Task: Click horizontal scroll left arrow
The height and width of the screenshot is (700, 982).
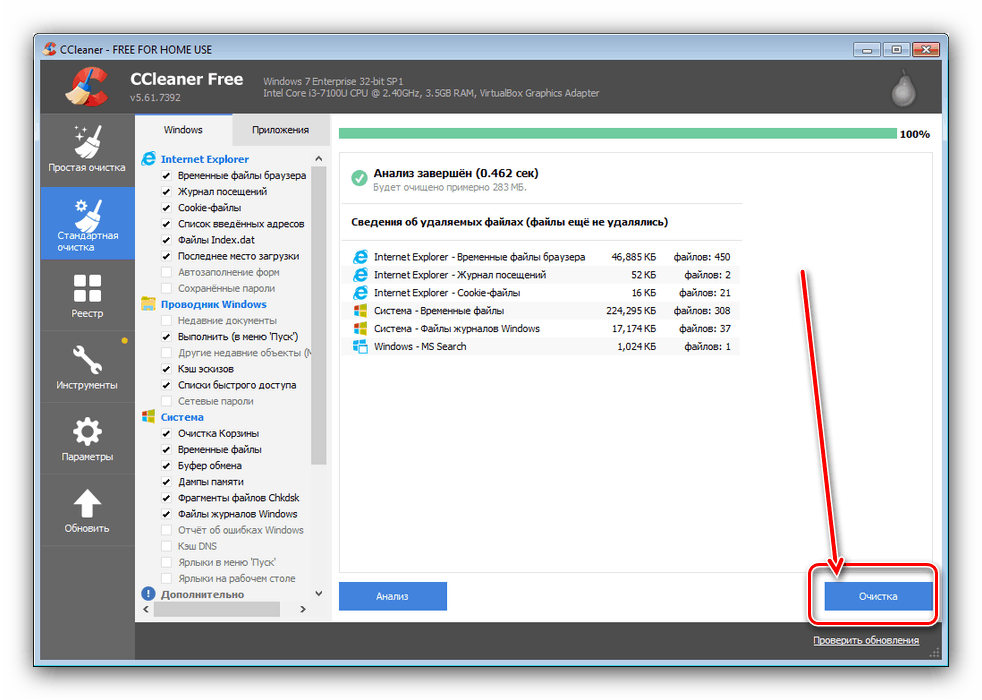Action: 146,609
